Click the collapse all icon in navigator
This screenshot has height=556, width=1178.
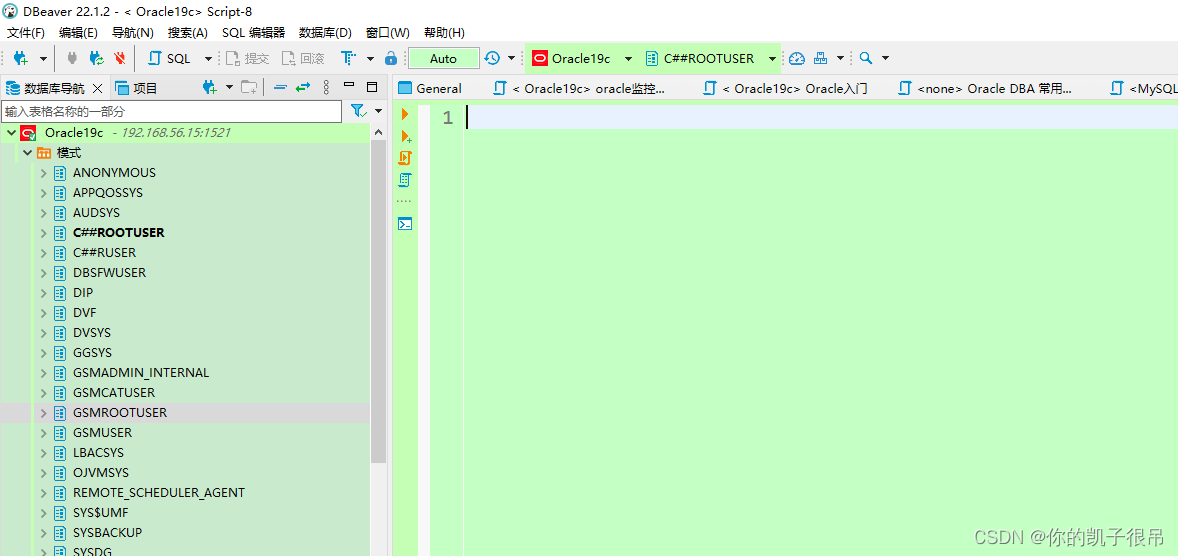(280, 88)
